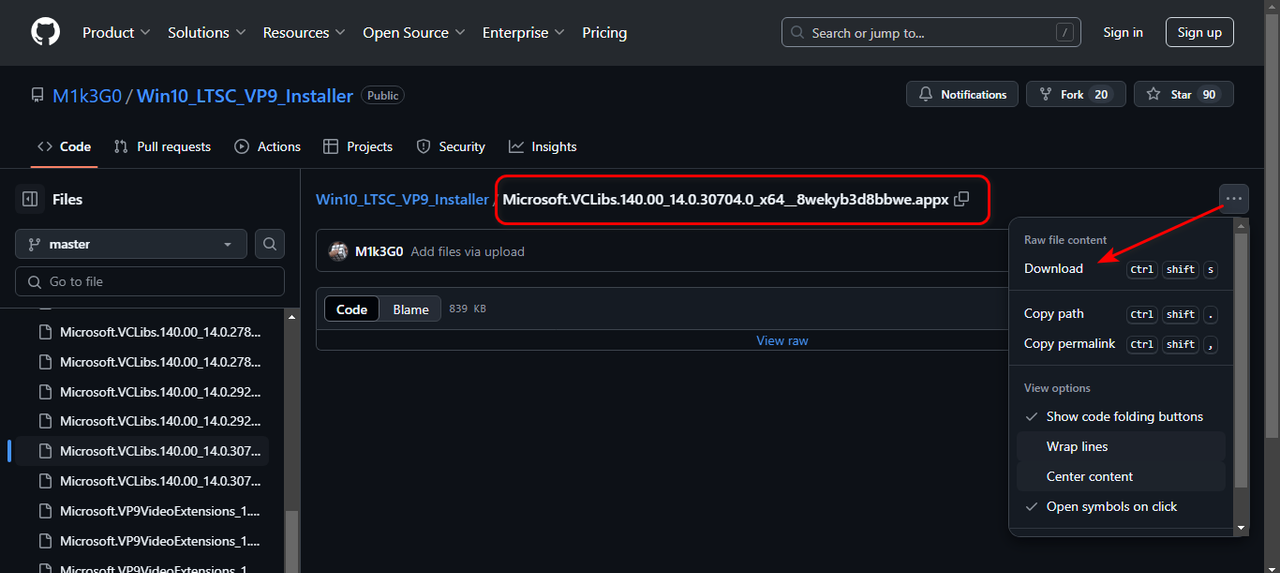This screenshot has width=1280, height=573.
Task: Switch to the Security tab
Action: (450, 147)
